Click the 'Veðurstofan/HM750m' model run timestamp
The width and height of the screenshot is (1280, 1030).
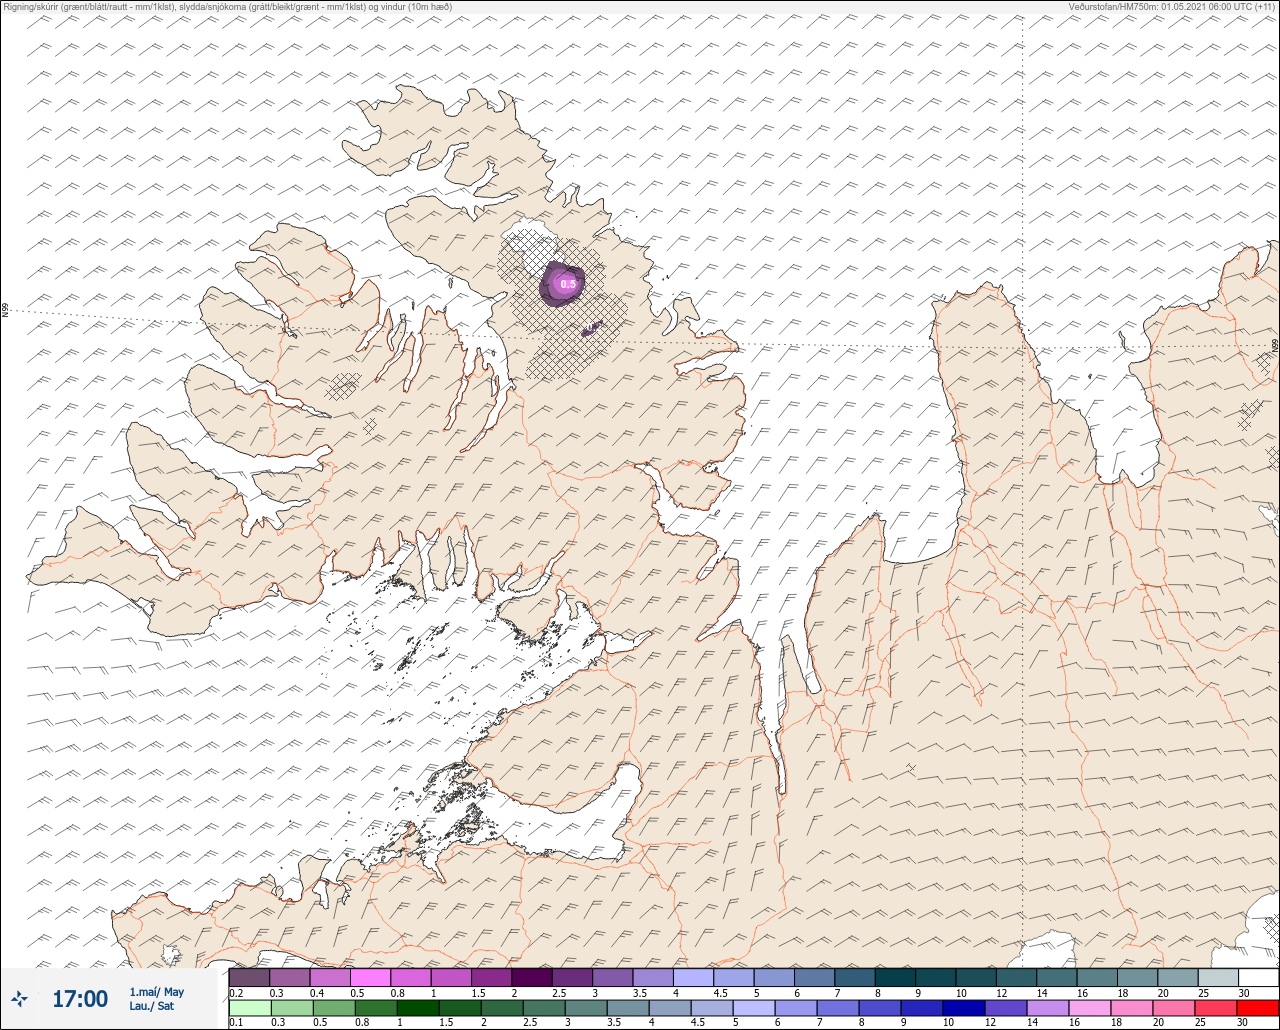pos(1172,6)
